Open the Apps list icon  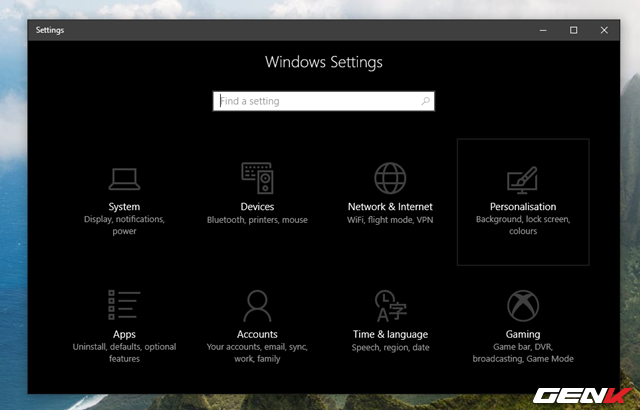124,305
